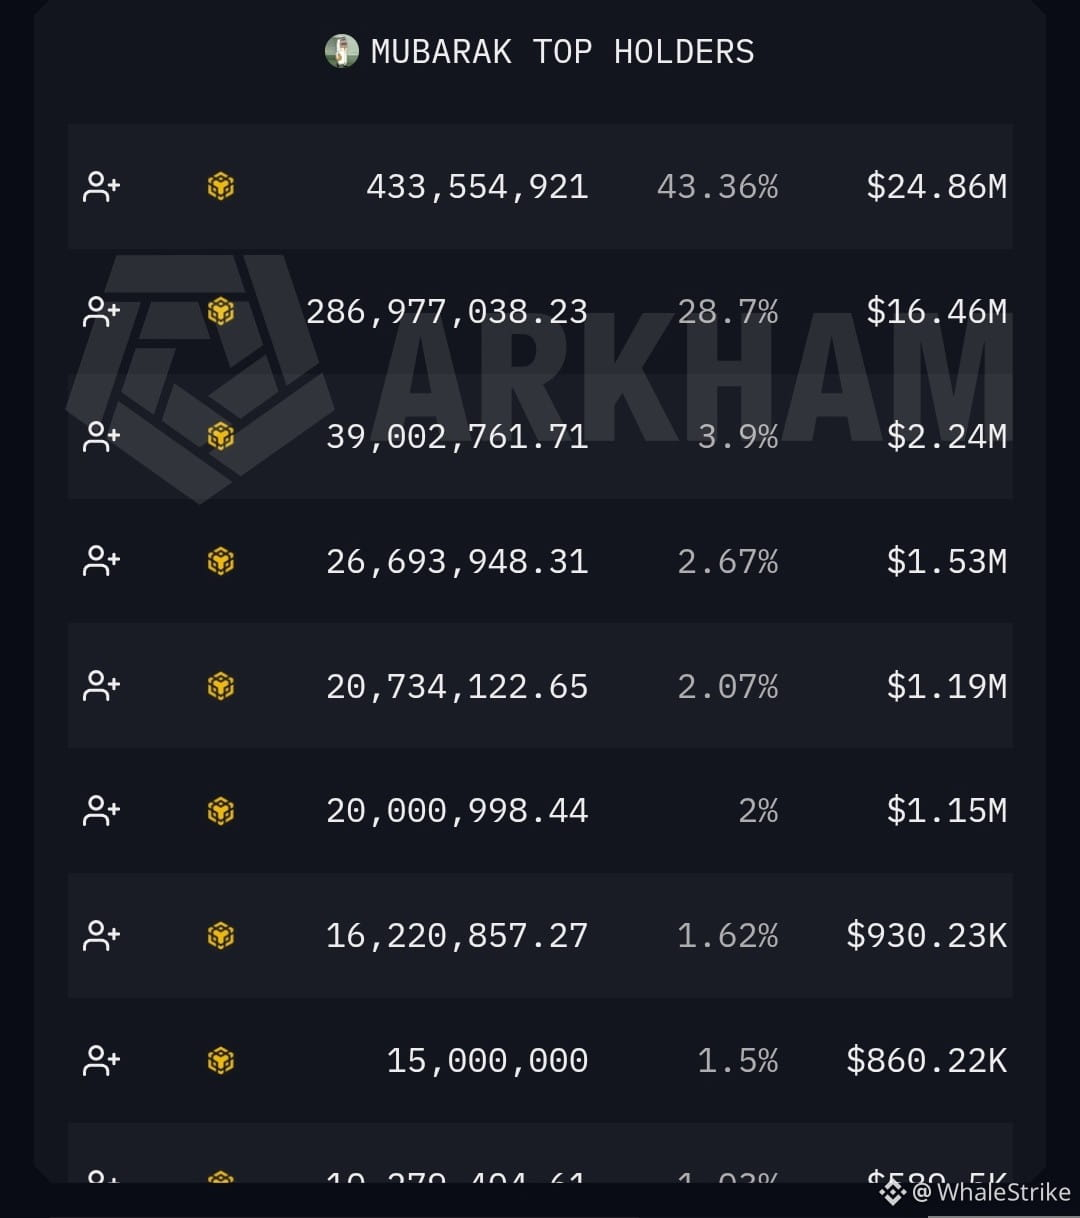Click BNB chain icon in 1.62% row
This screenshot has width=1080, height=1218.
point(221,936)
